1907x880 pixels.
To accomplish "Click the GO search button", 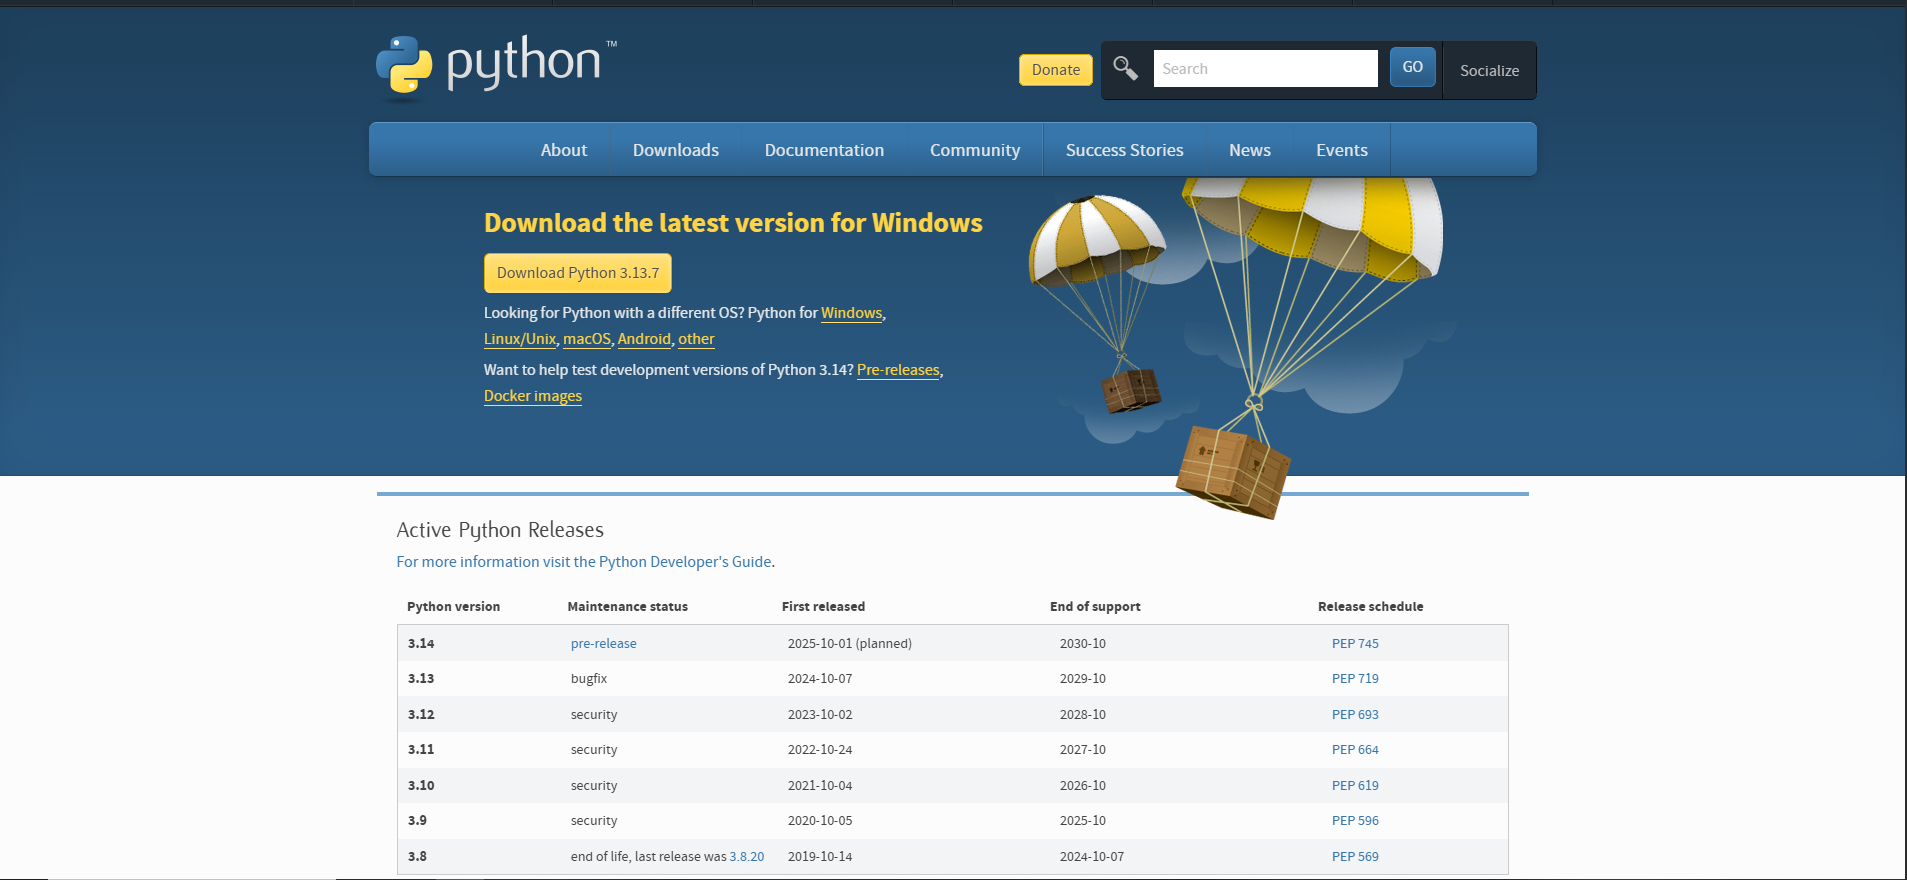I will (1412, 67).
